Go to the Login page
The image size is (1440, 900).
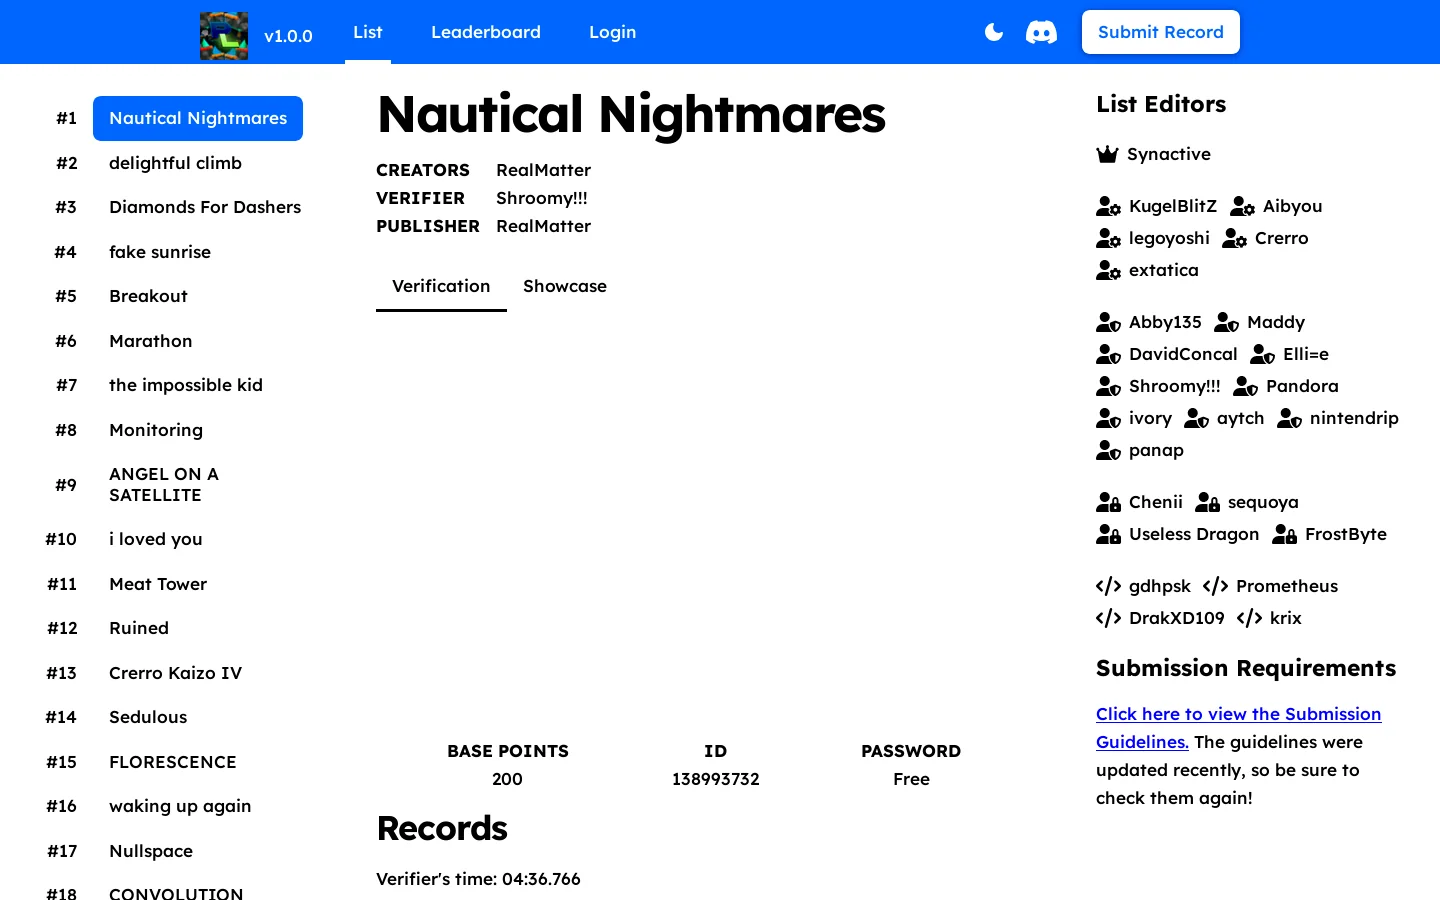point(613,32)
